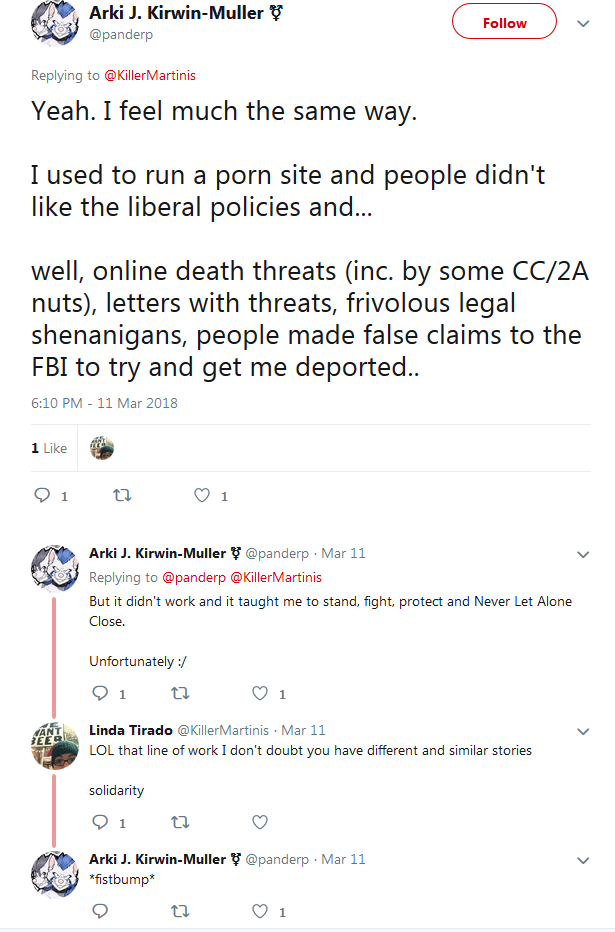Reply to the main tweet via the comment icon

click(x=42, y=495)
